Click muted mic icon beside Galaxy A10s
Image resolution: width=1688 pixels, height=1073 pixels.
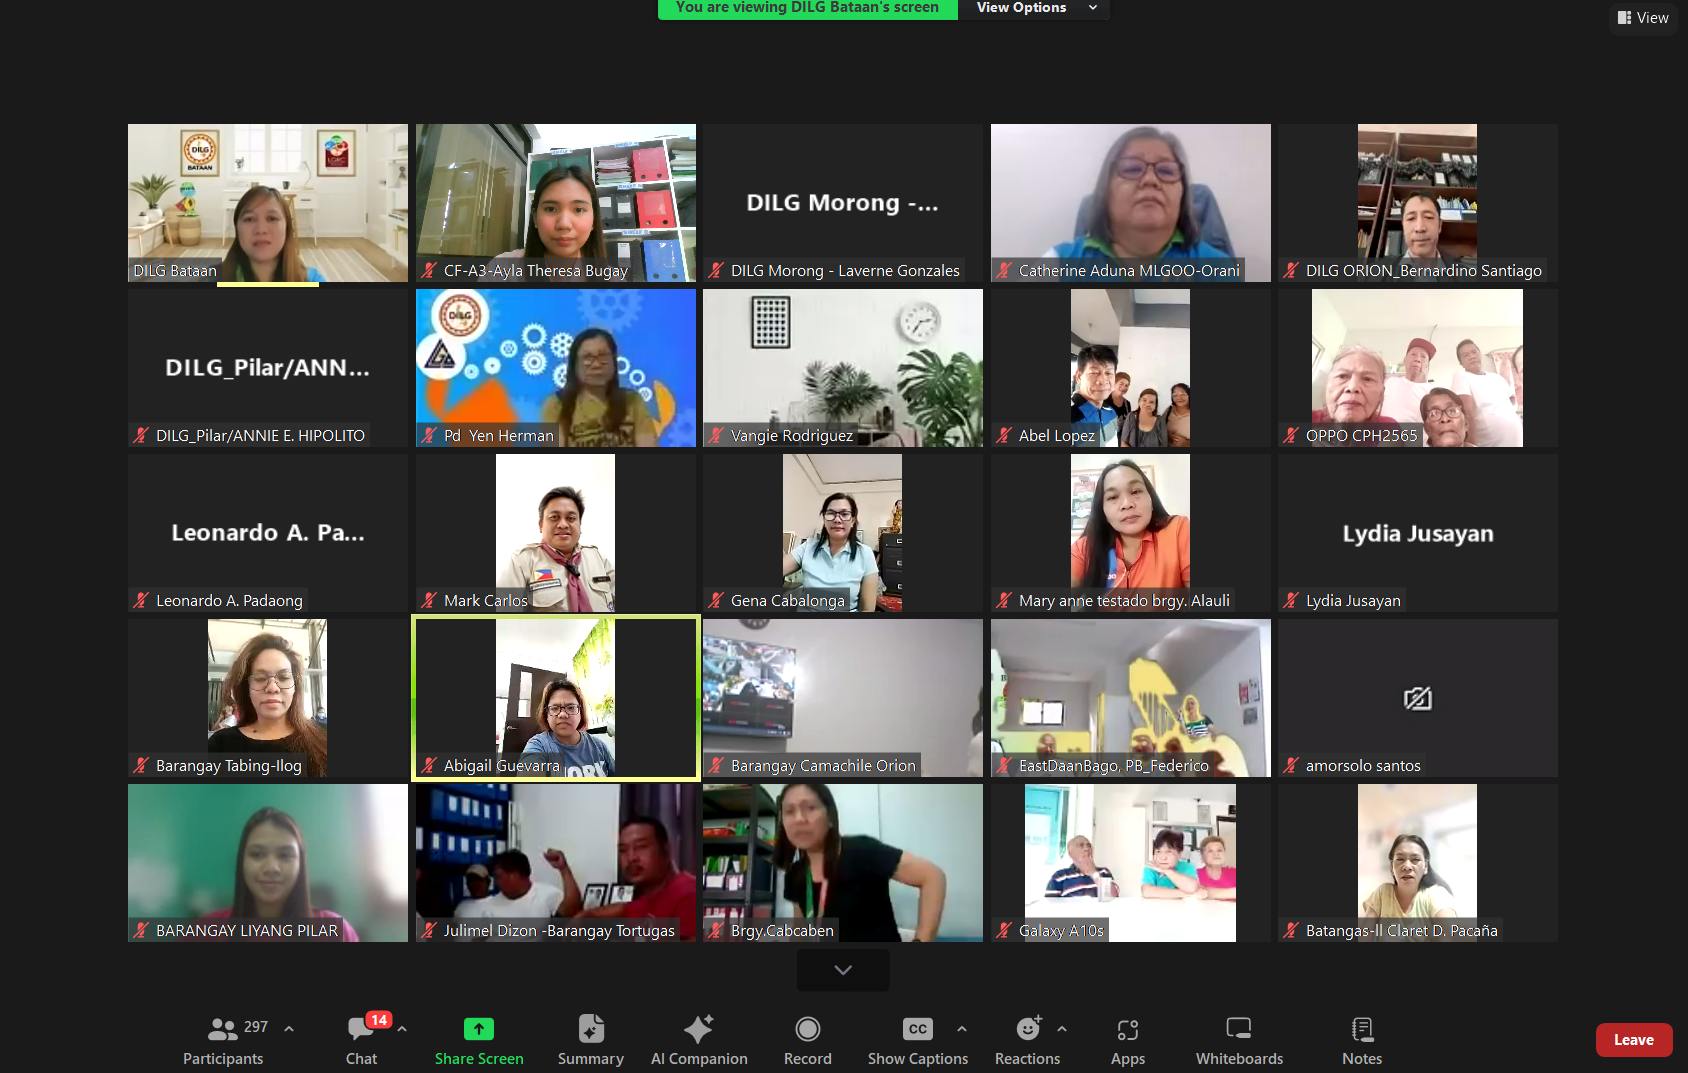coord(1004,930)
